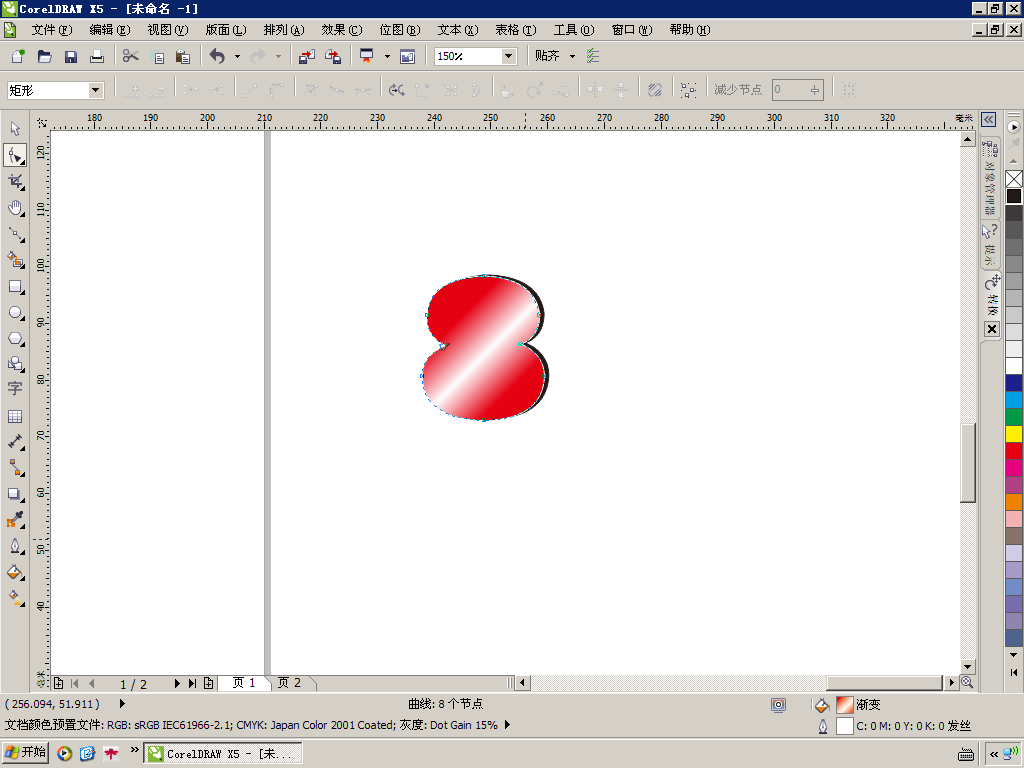
Task: Apply the no-fill crossed swatch
Action: tap(1014, 178)
